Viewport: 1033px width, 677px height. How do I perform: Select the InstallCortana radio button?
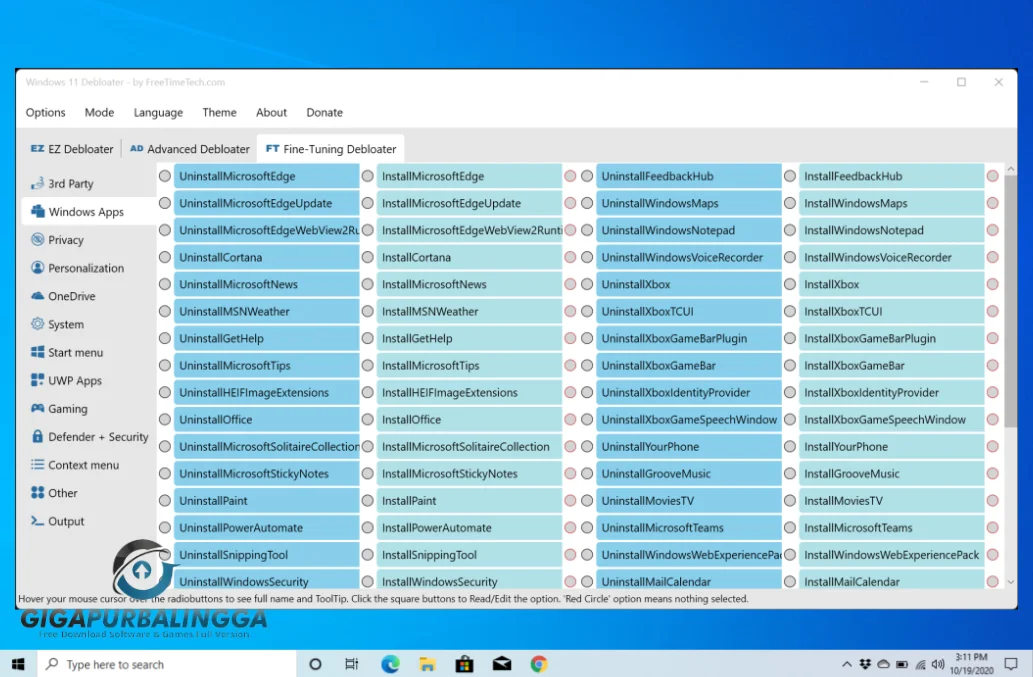pos(368,257)
